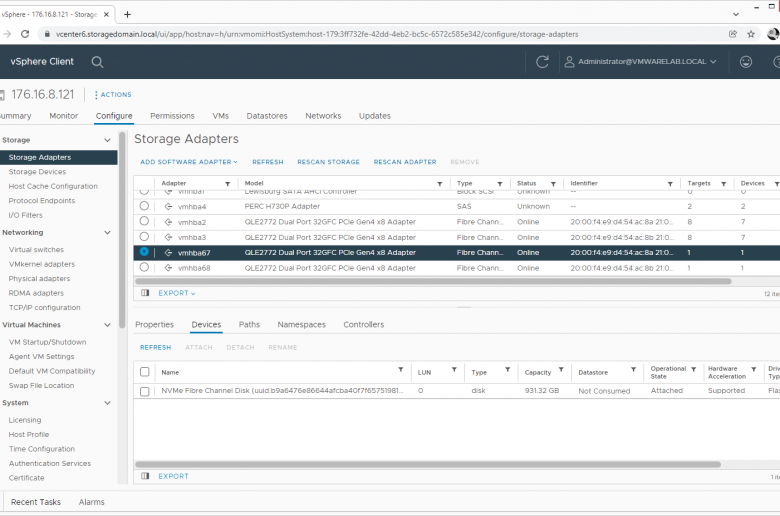Collapse the Virtual Machines section
Image resolution: width=780 pixels, height=516 pixels.
click(107, 325)
